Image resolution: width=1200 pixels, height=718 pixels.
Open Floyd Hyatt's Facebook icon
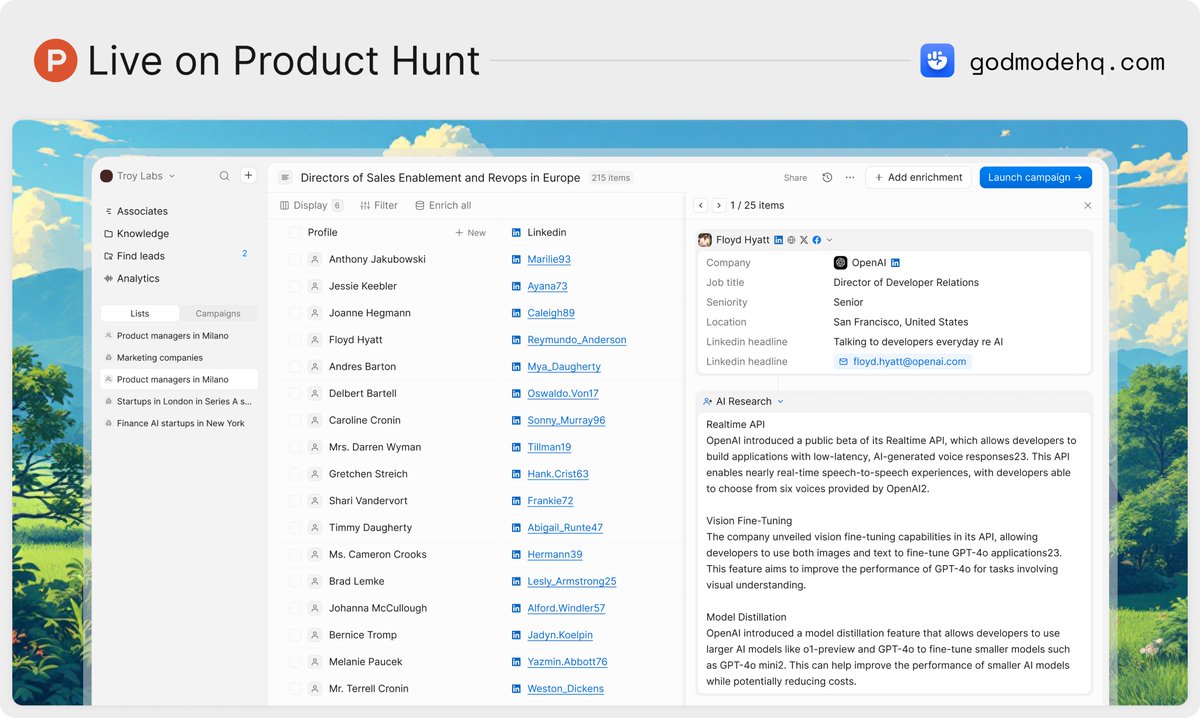(817, 240)
